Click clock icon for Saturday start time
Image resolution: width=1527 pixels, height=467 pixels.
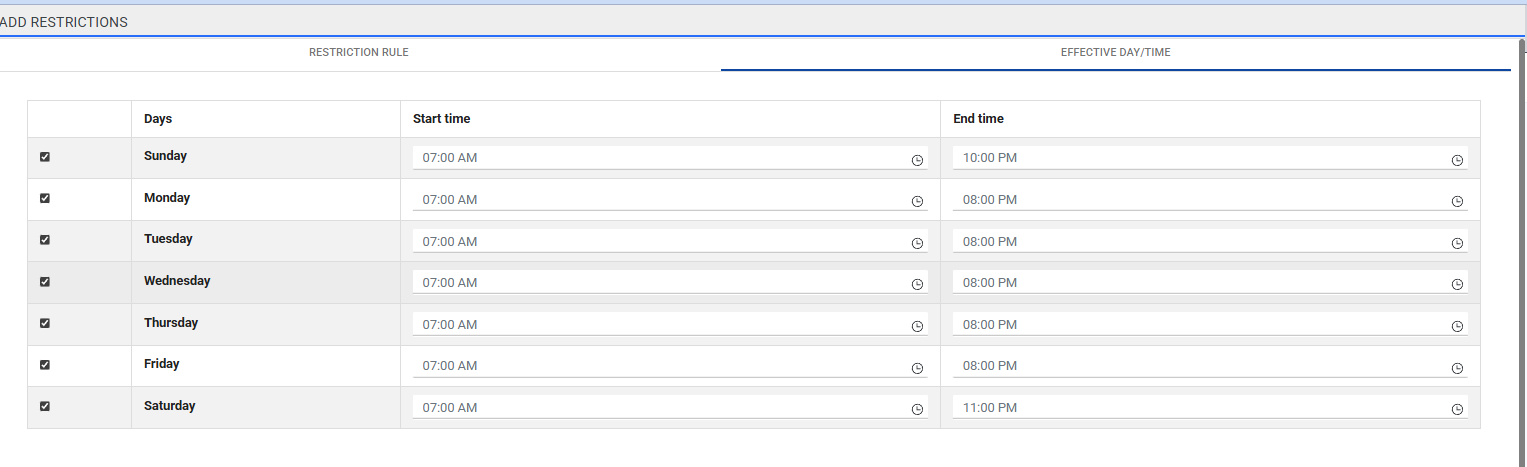917,409
